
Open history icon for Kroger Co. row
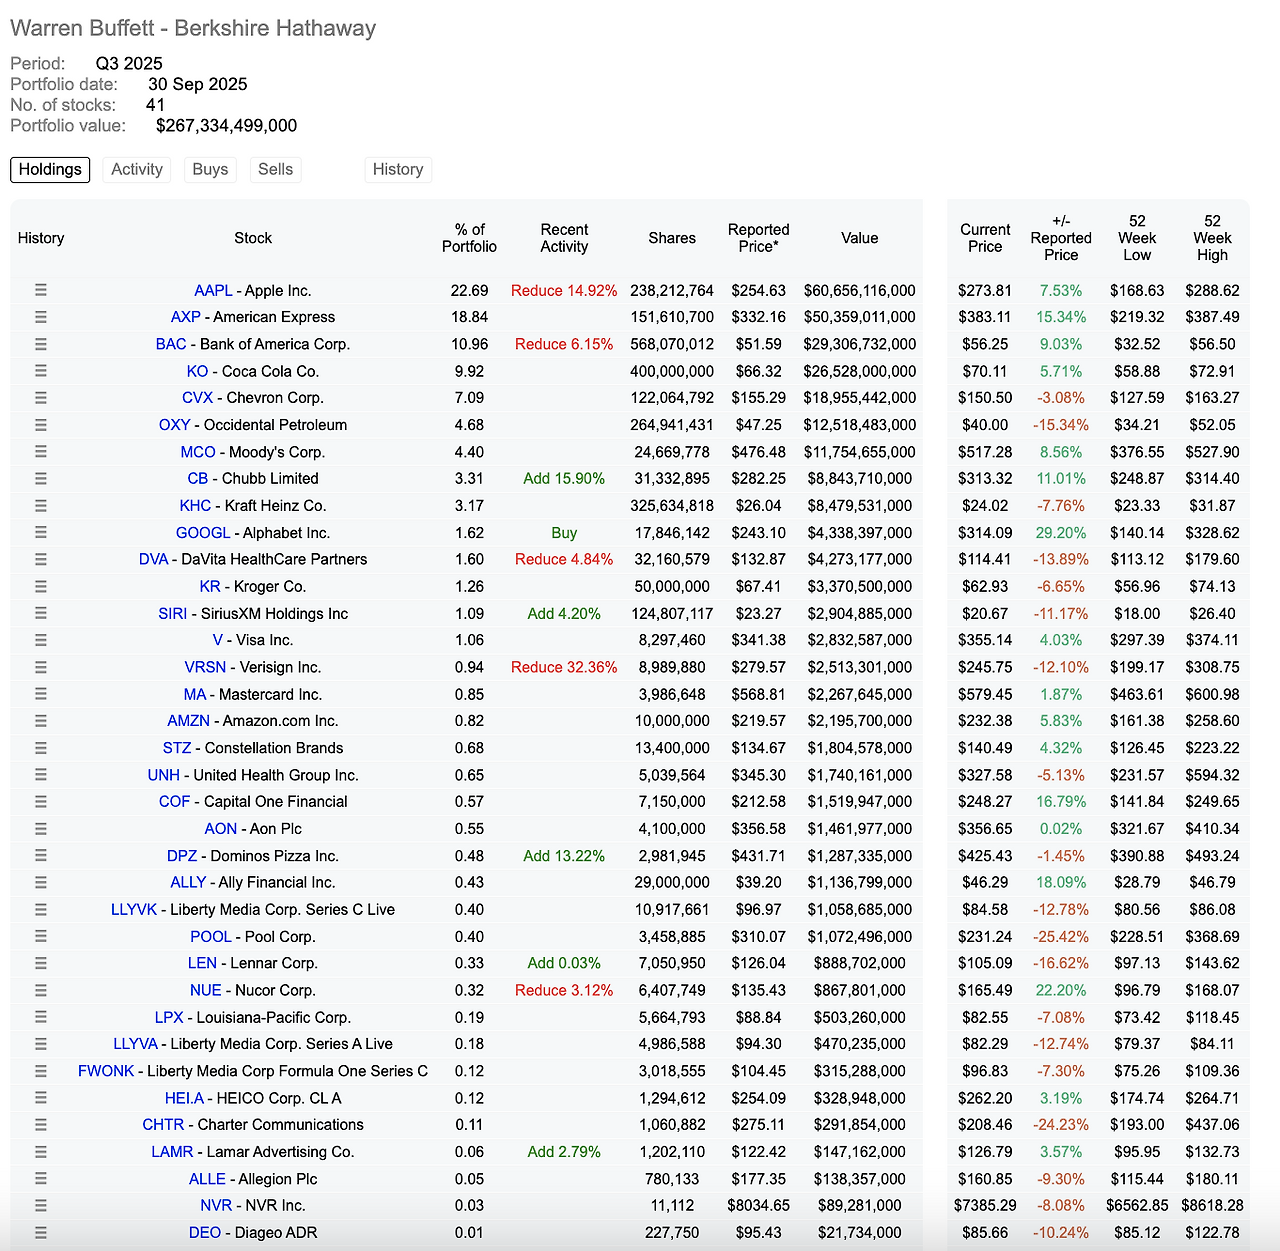tap(41, 586)
